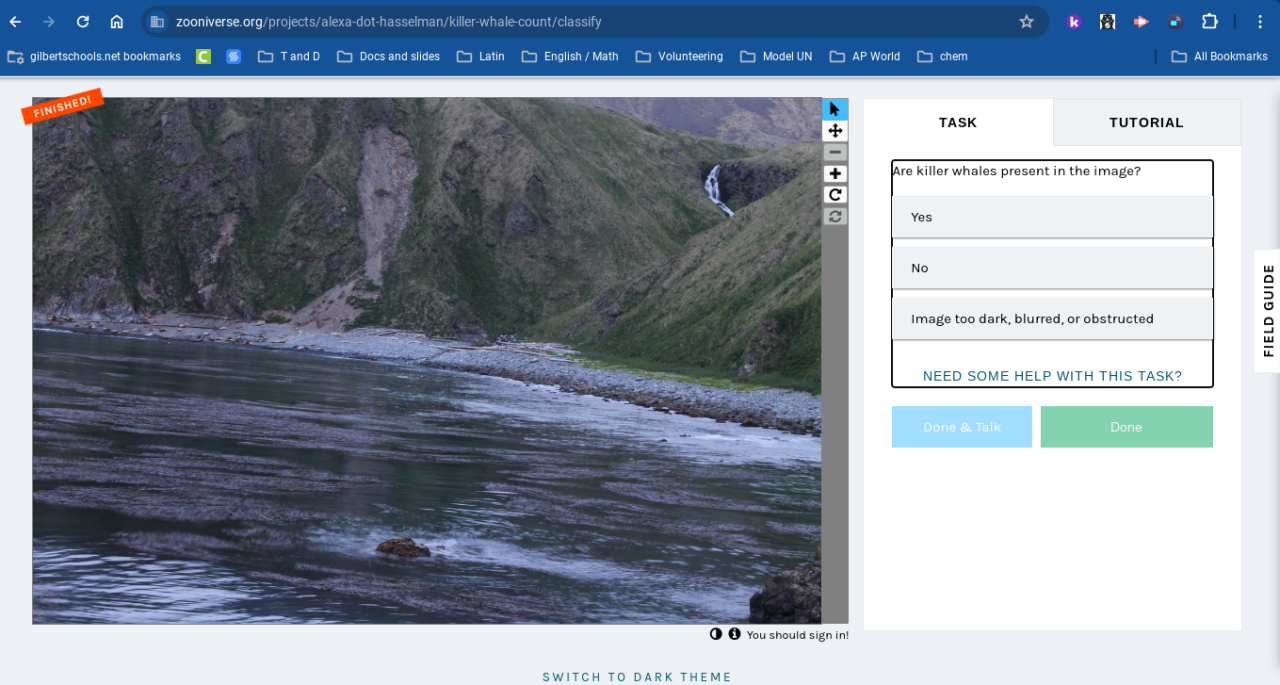
Task: Click the zooniverse.org address bar URL
Action: coord(389,21)
